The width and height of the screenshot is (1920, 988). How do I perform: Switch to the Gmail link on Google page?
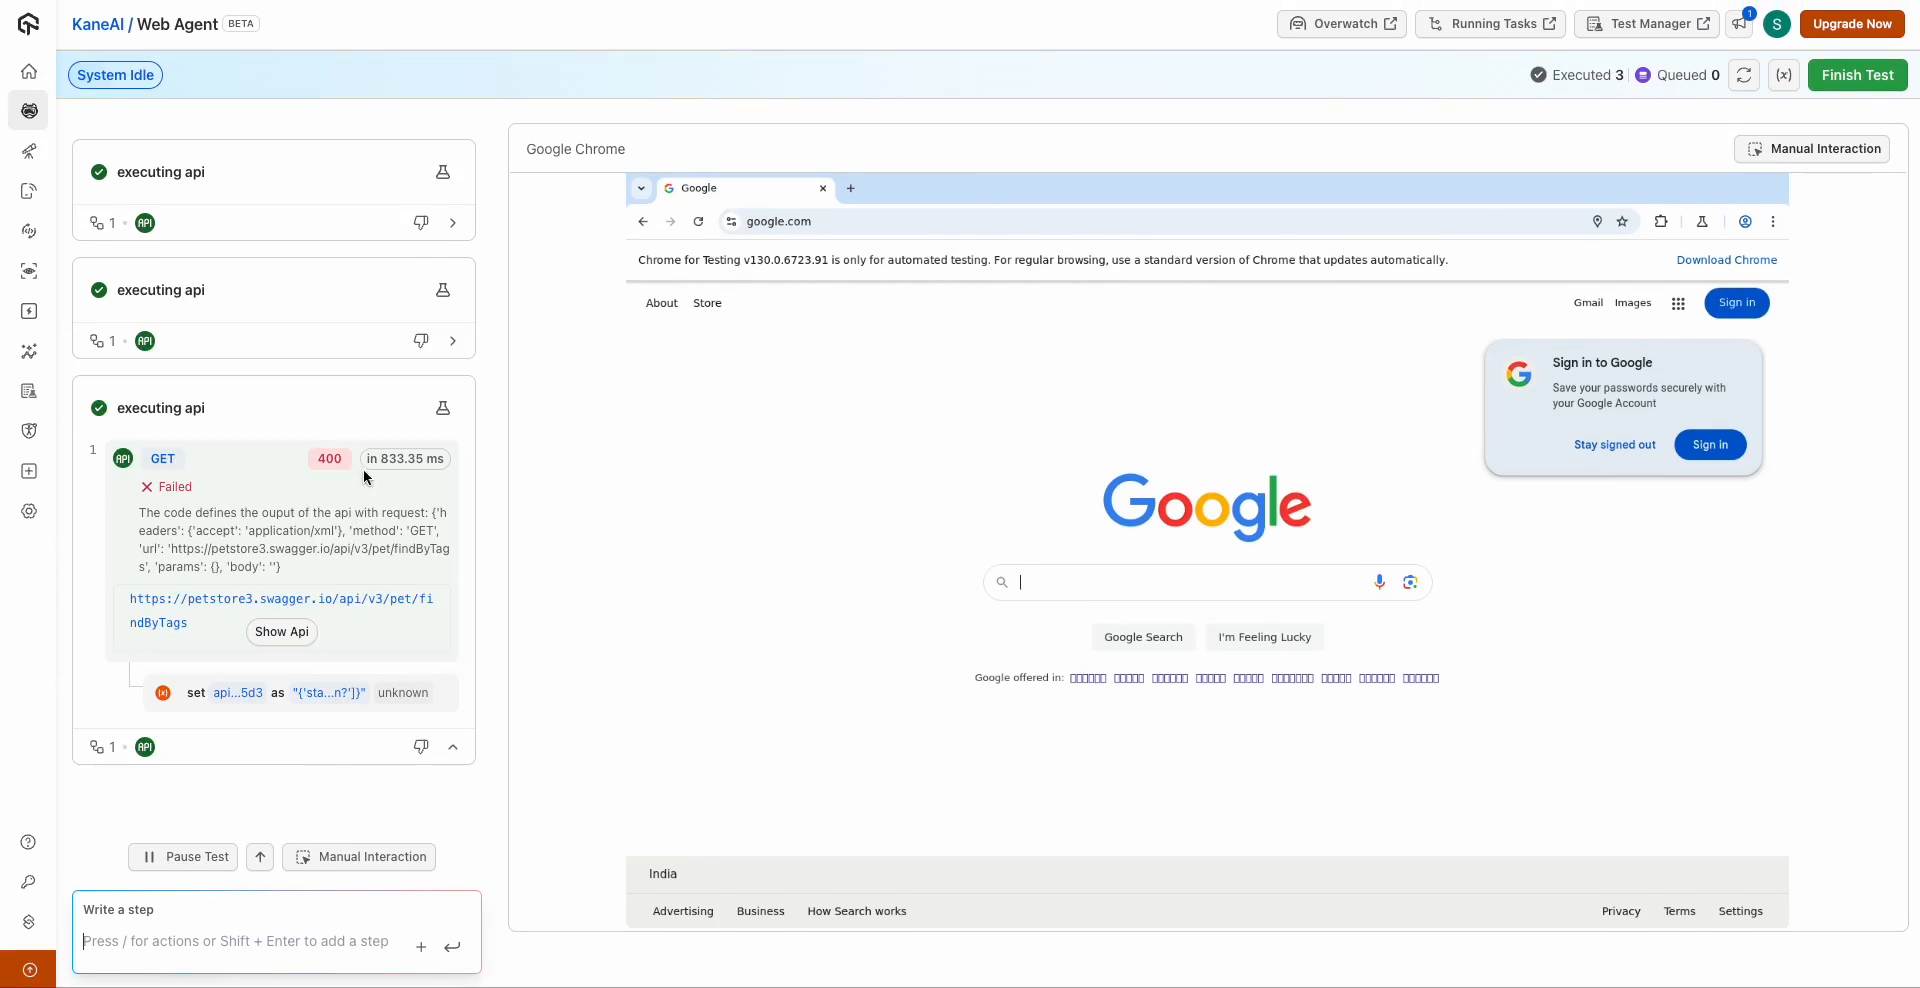1588,303
